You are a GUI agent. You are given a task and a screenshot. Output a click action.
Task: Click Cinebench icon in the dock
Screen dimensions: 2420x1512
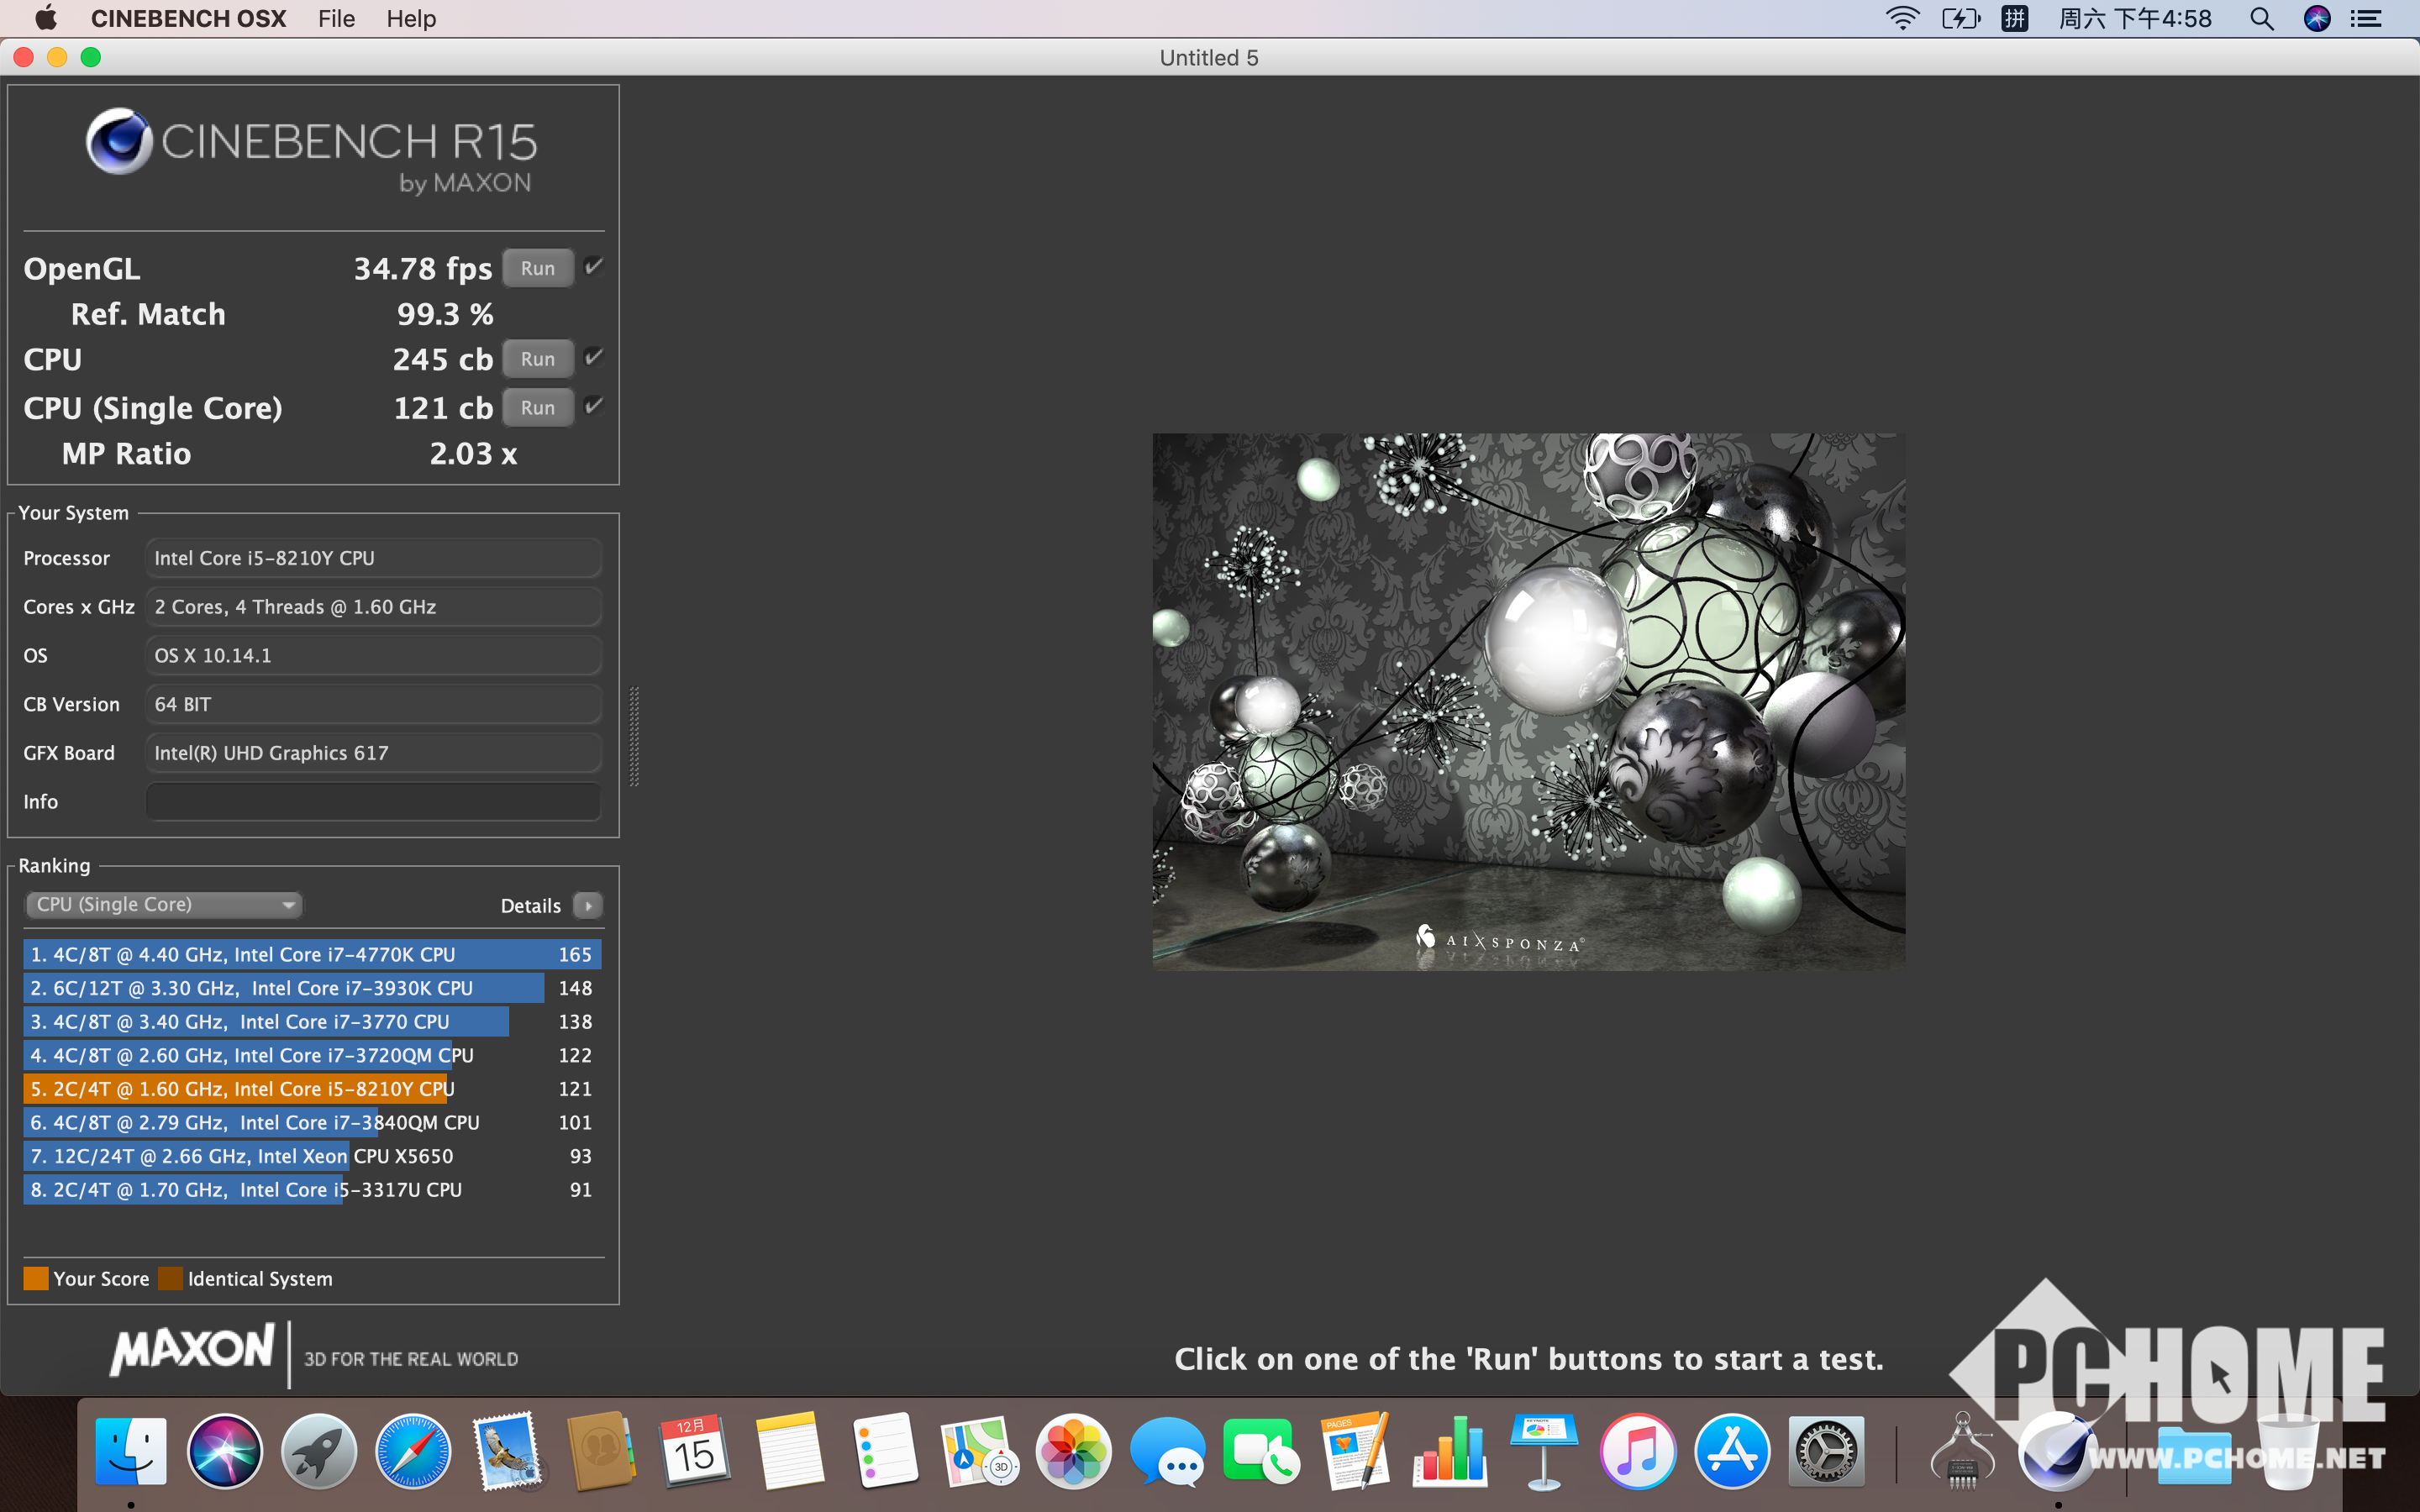pos(2056,1451)
